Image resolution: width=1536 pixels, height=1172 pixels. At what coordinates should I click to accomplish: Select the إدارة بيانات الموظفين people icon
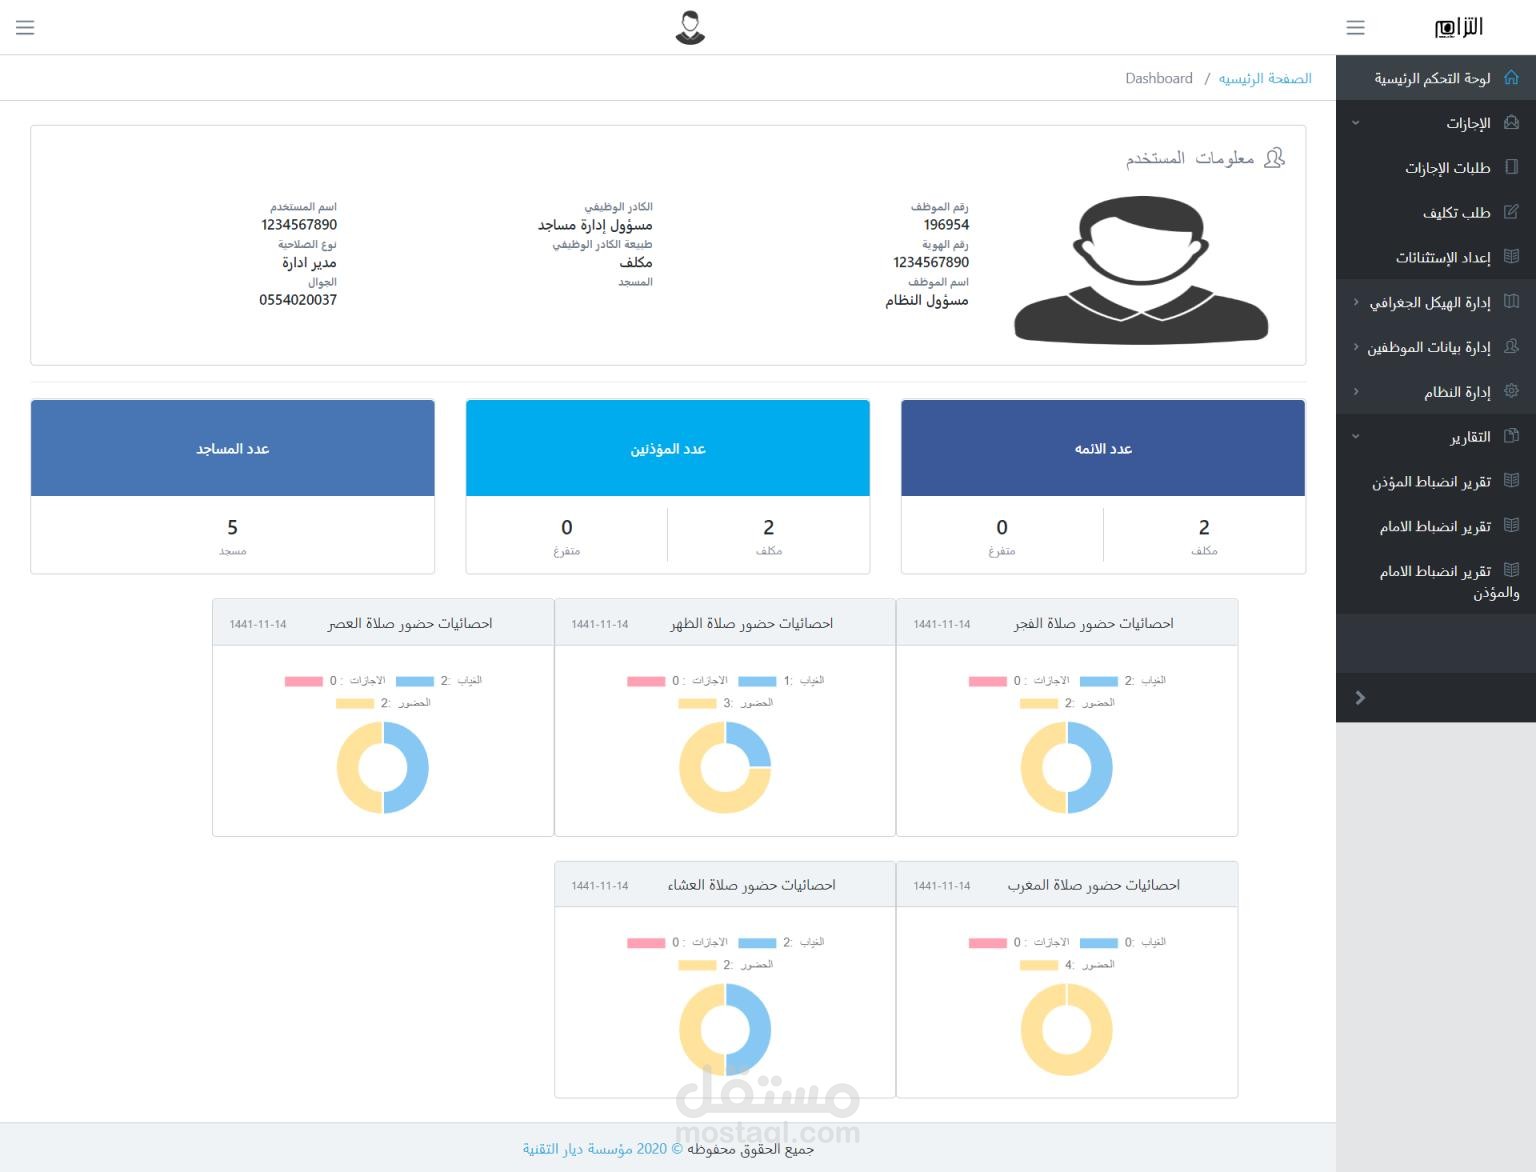point(1512,346)
